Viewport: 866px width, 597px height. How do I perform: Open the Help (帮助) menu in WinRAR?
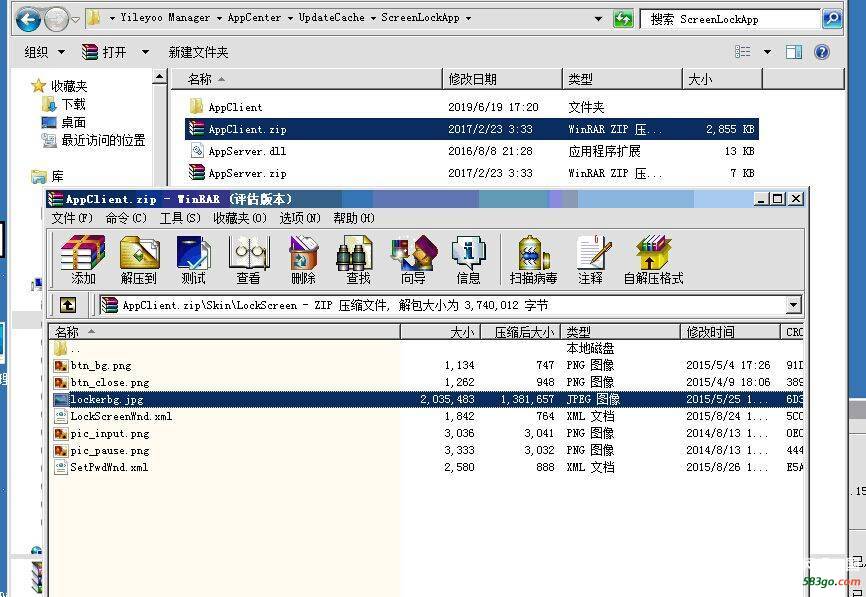pos(354,218)
